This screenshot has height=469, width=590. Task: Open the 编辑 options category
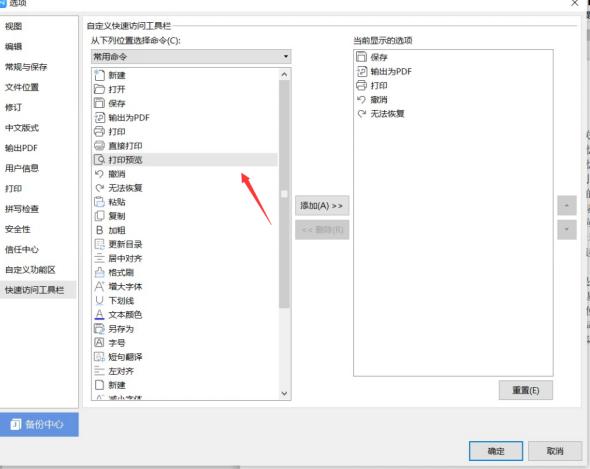pyautogui.click(x=14, y=47)
